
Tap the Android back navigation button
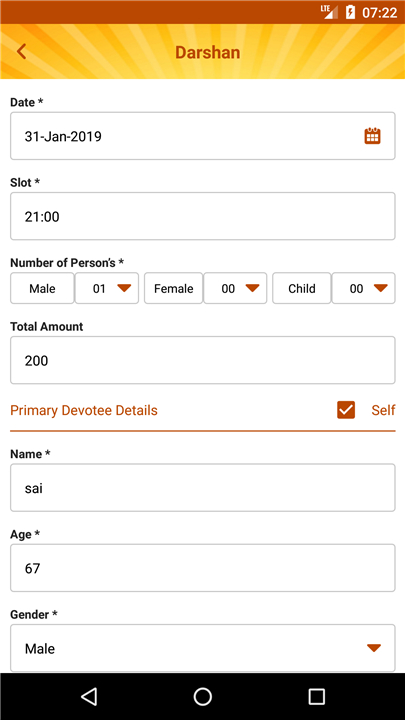[89, 696]
